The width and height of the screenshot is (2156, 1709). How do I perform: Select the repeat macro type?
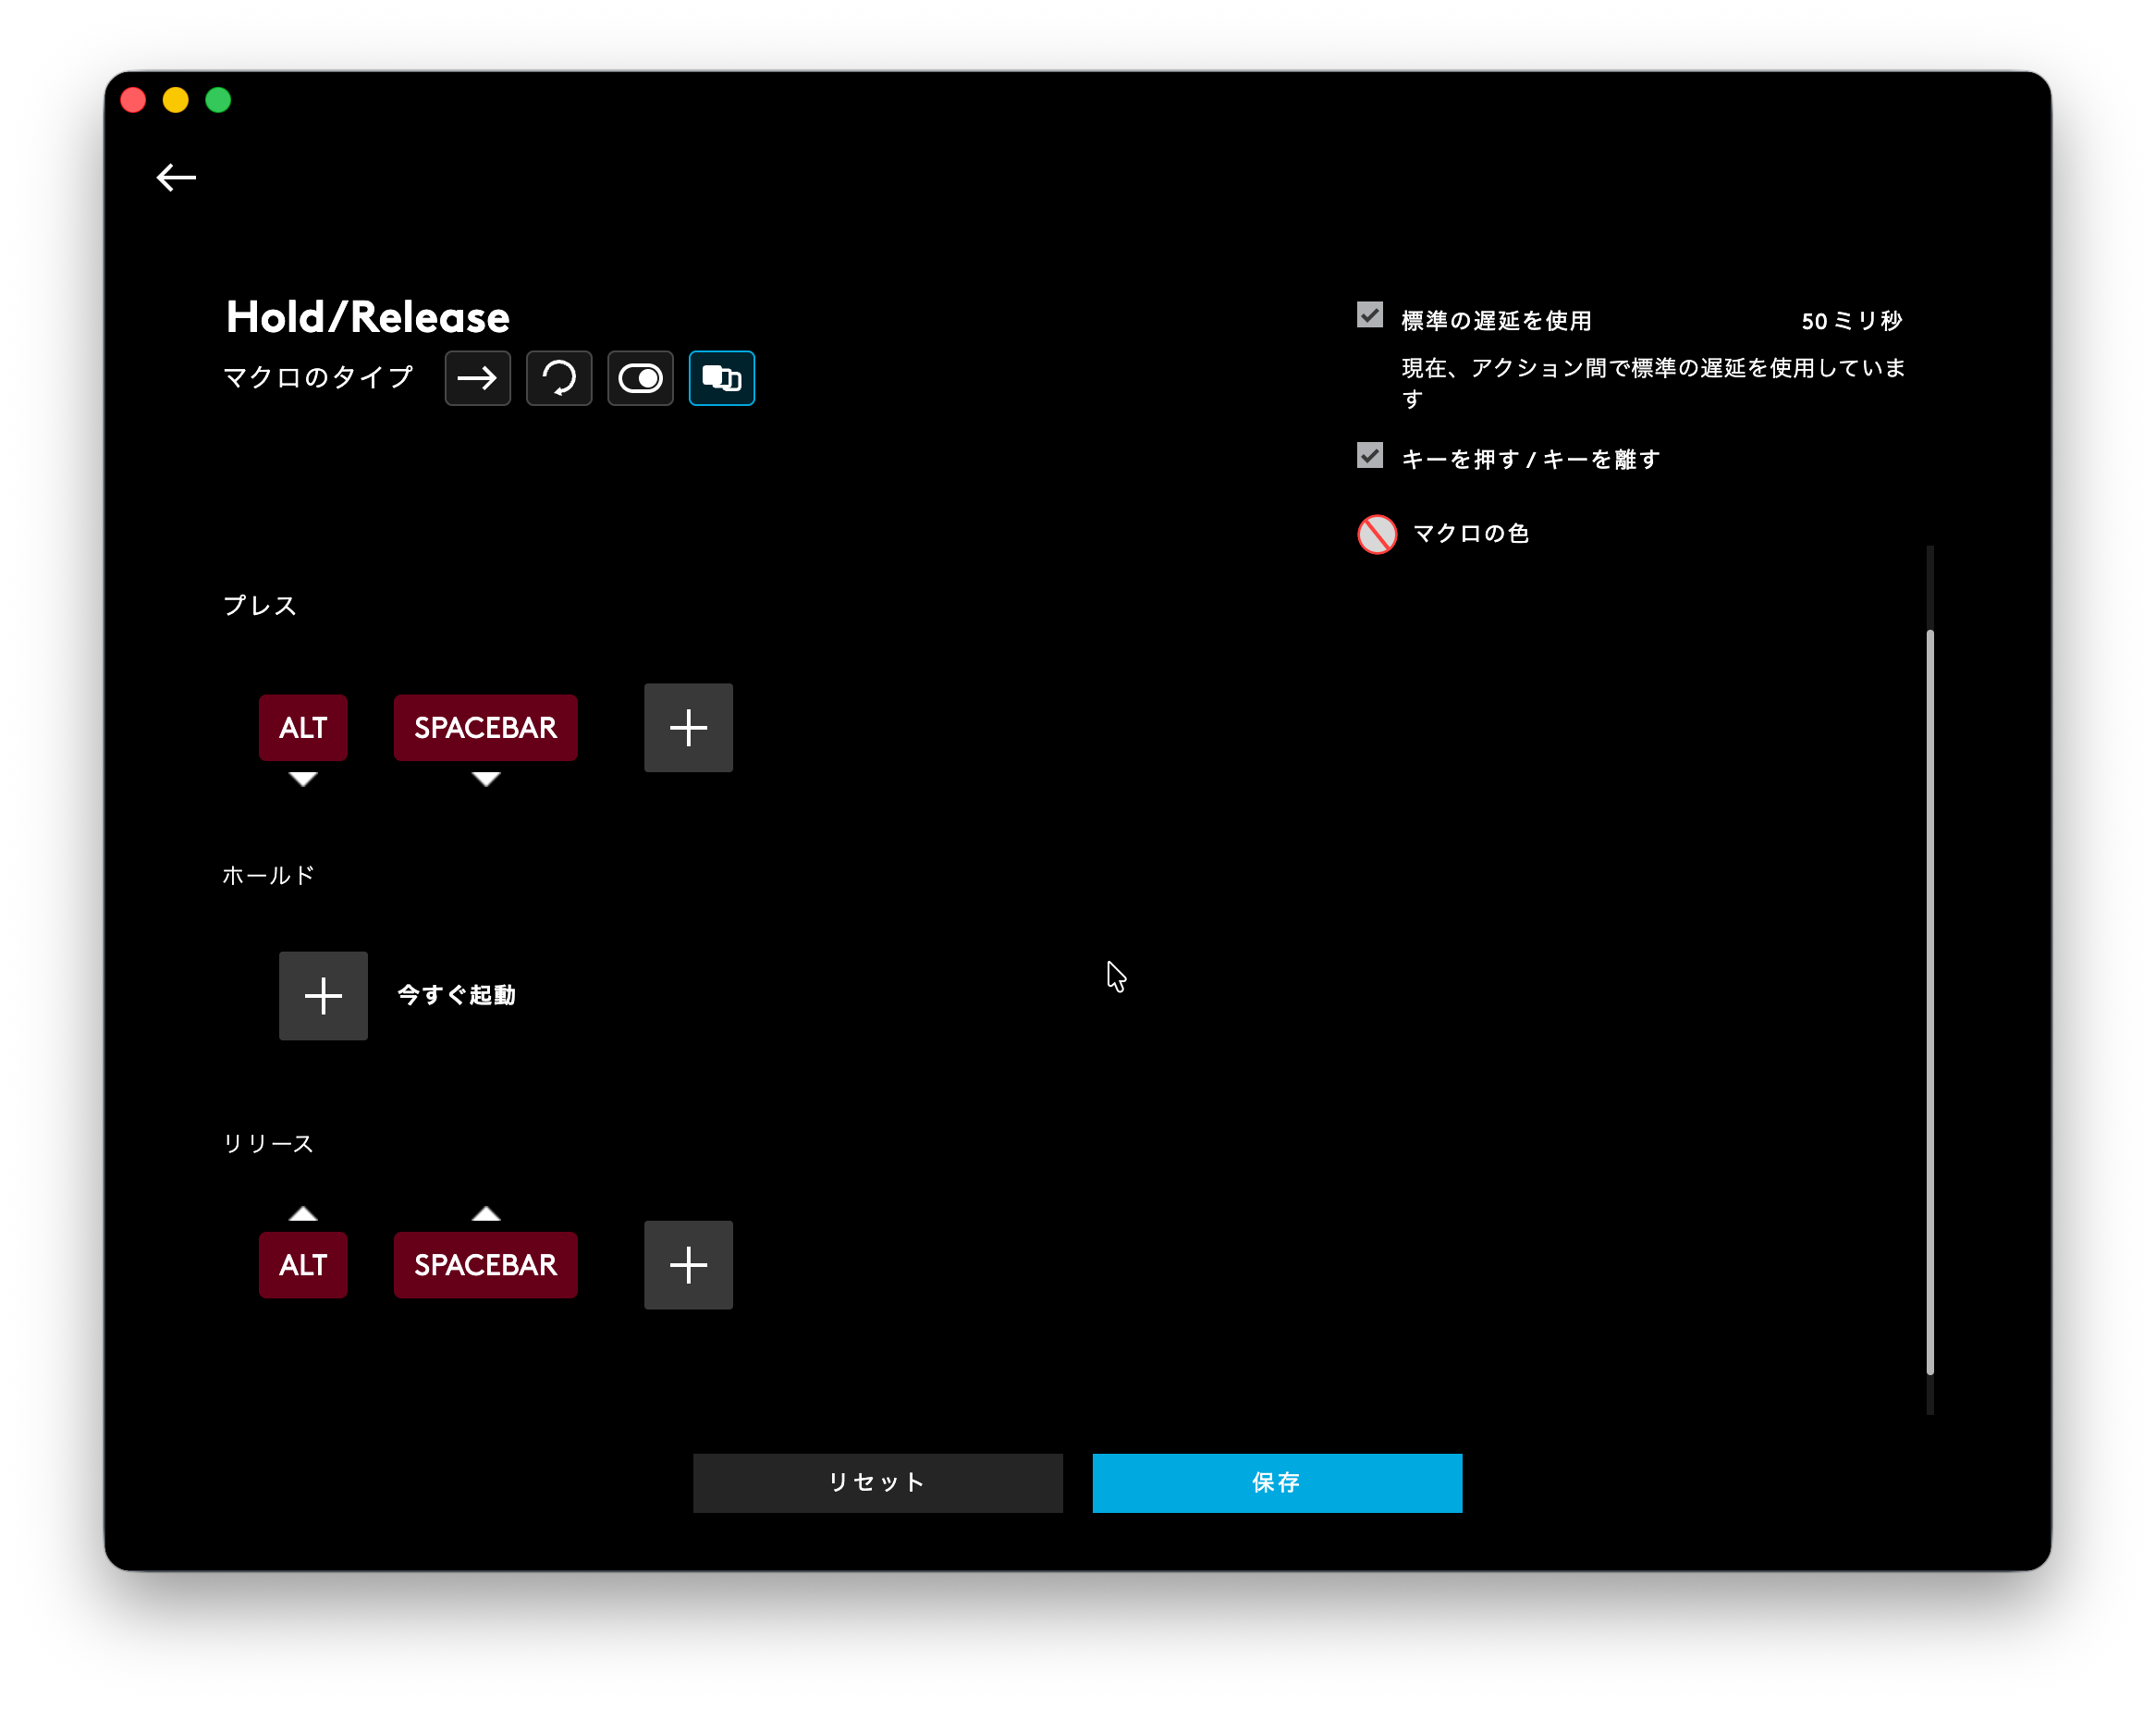(559, 378)
